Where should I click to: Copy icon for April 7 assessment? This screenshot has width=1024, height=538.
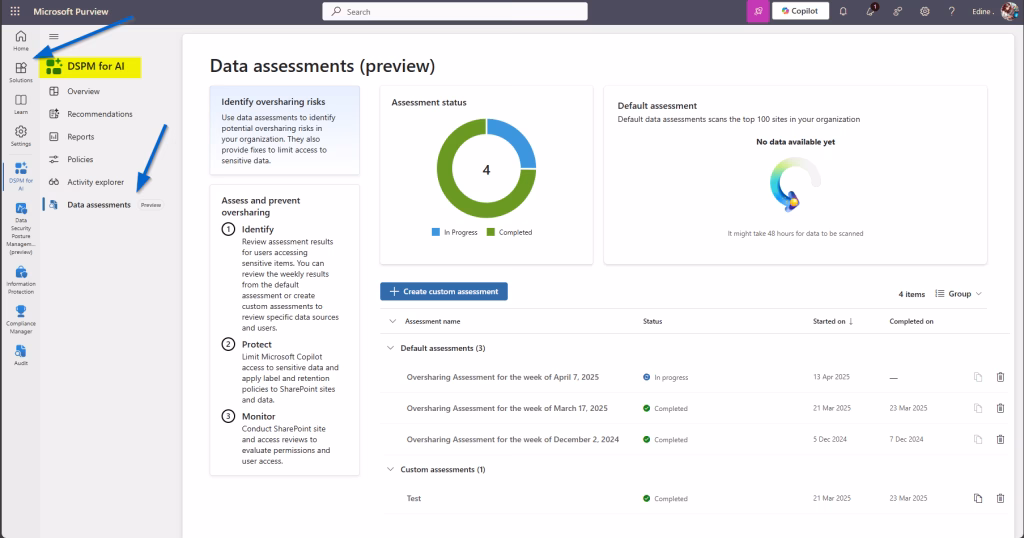coord(978,377)
